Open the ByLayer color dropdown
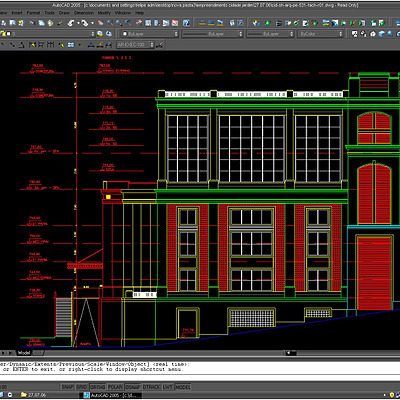 (150, 34)
